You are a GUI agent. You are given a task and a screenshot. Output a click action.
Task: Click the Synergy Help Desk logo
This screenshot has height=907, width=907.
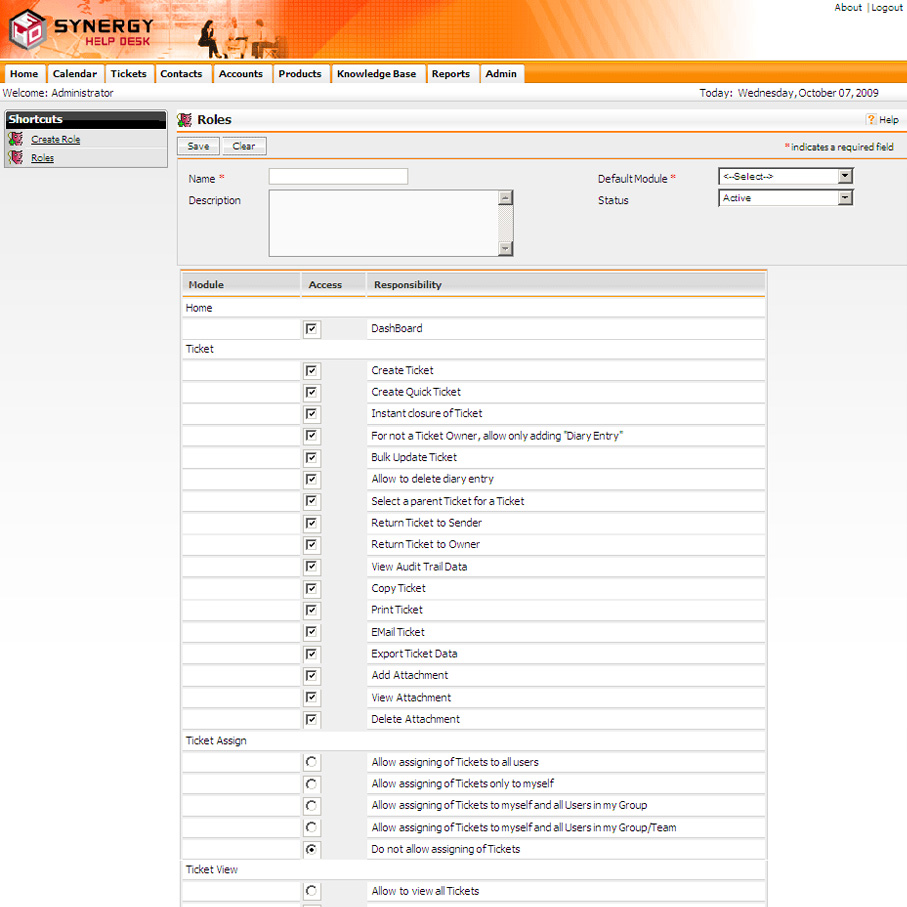(x=82, y=30)
